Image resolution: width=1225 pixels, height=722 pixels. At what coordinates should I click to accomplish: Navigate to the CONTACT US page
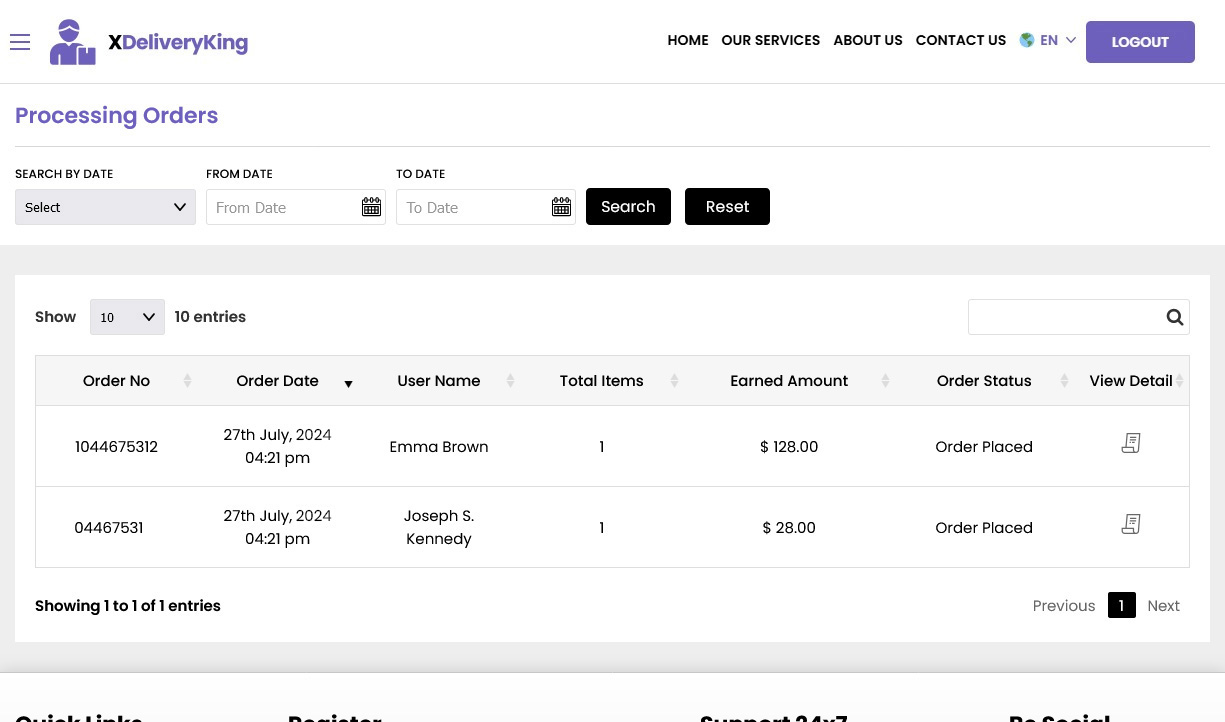[960, 40]
